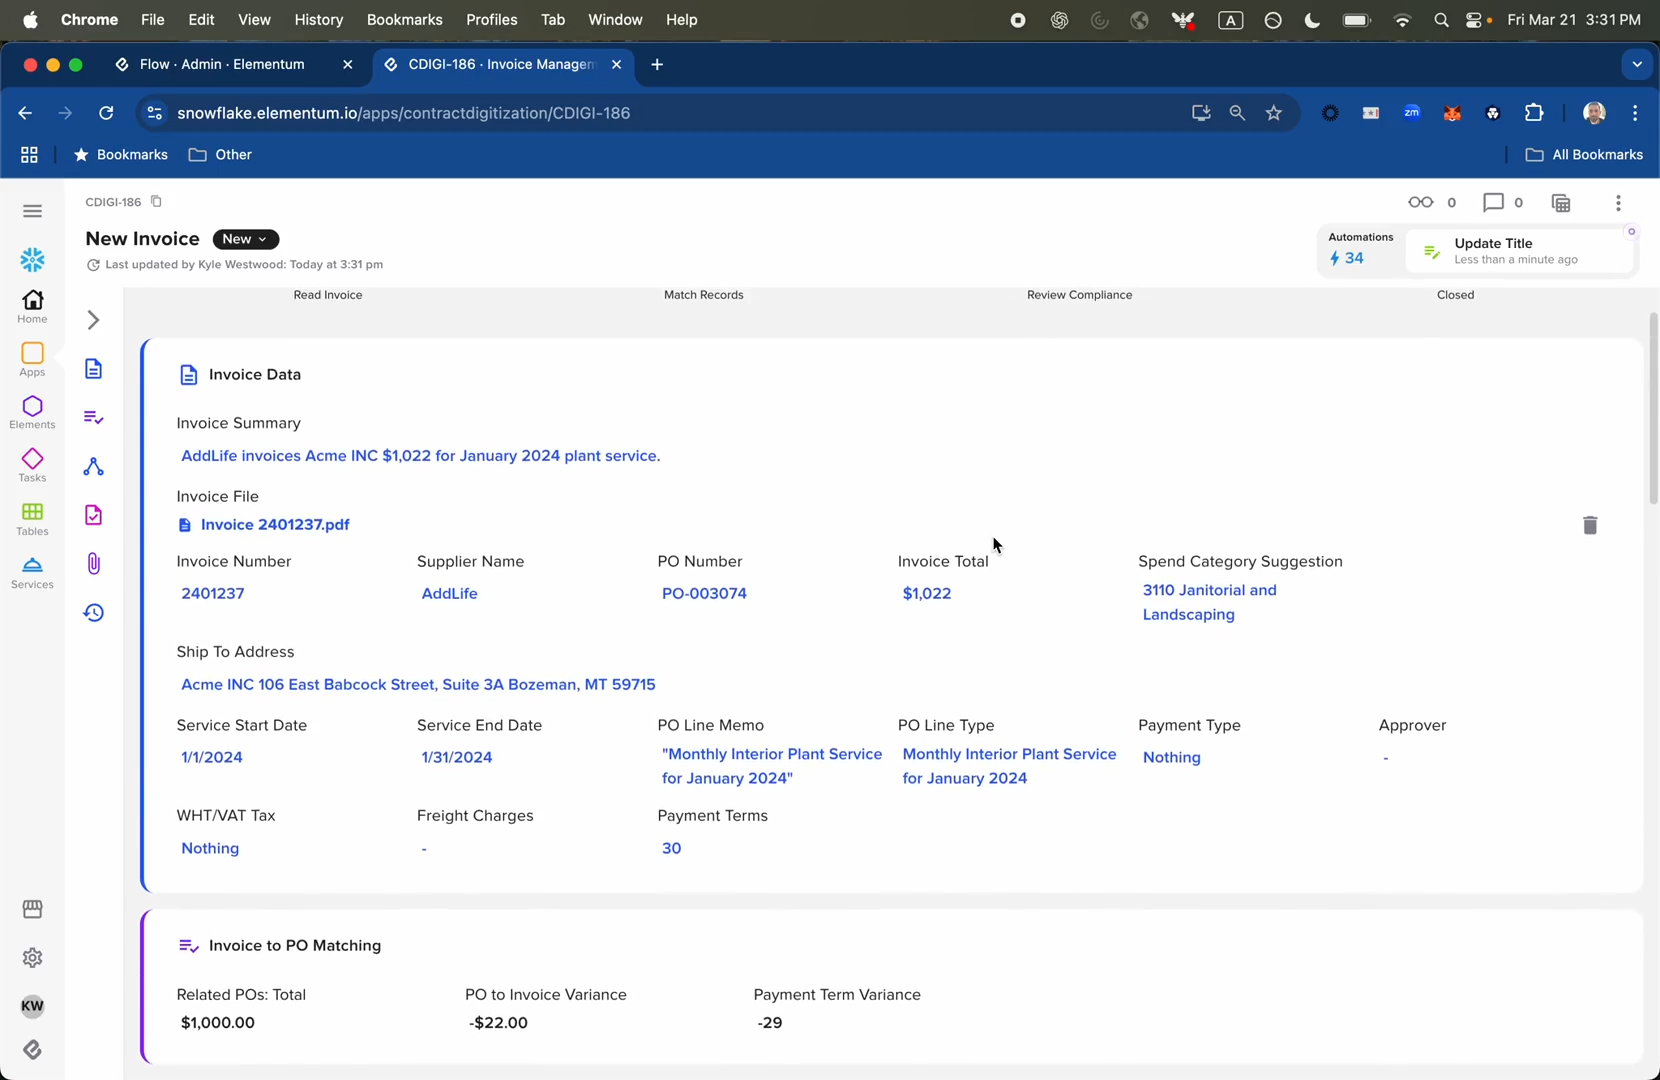Screen dimensions: 1660x1080
Task: Click the Invoice Total $1,022 value
Action: [927, 593]
